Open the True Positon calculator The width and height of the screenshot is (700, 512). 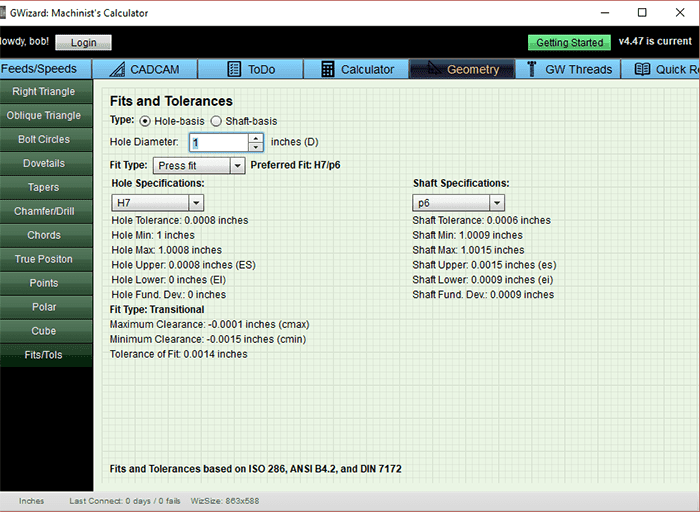click(46, 259)
